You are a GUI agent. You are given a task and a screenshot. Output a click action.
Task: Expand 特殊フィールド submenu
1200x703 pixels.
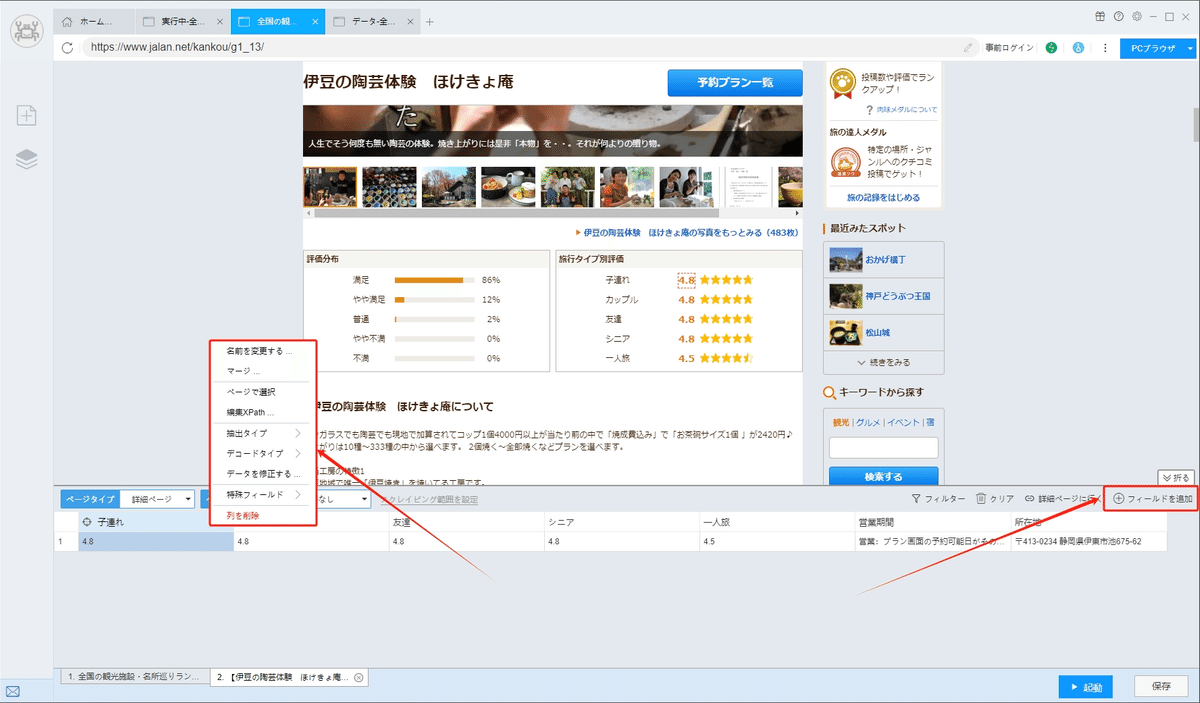tap(264, 494)
